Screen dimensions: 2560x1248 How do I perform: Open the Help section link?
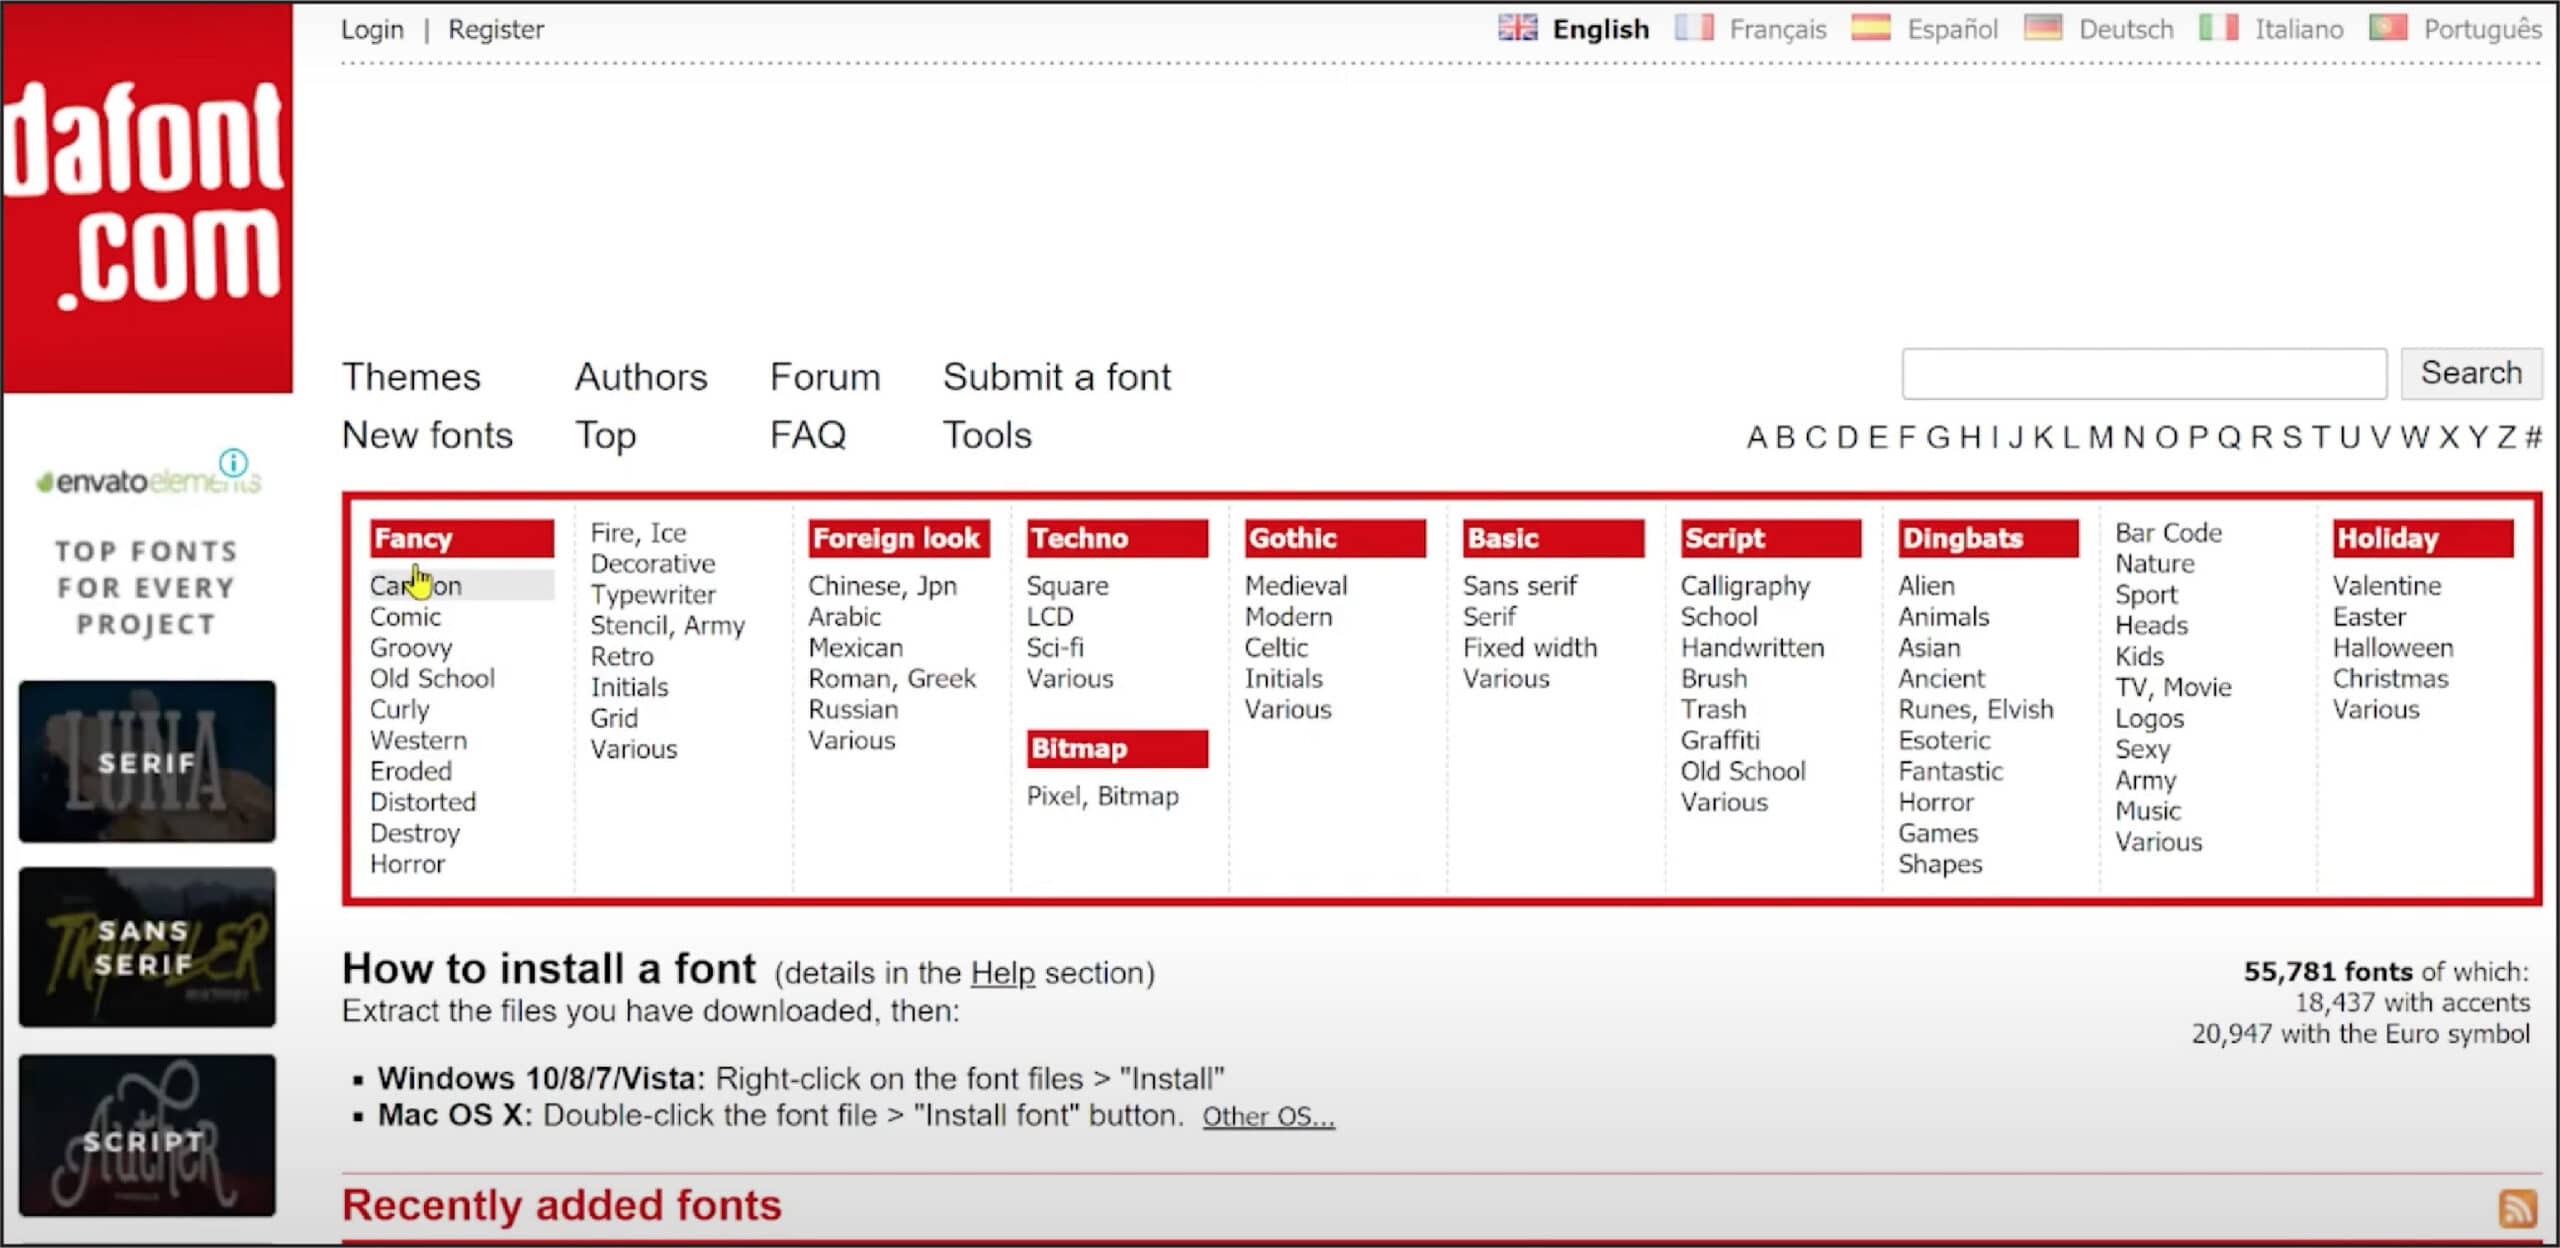[x=1002, y=973]
